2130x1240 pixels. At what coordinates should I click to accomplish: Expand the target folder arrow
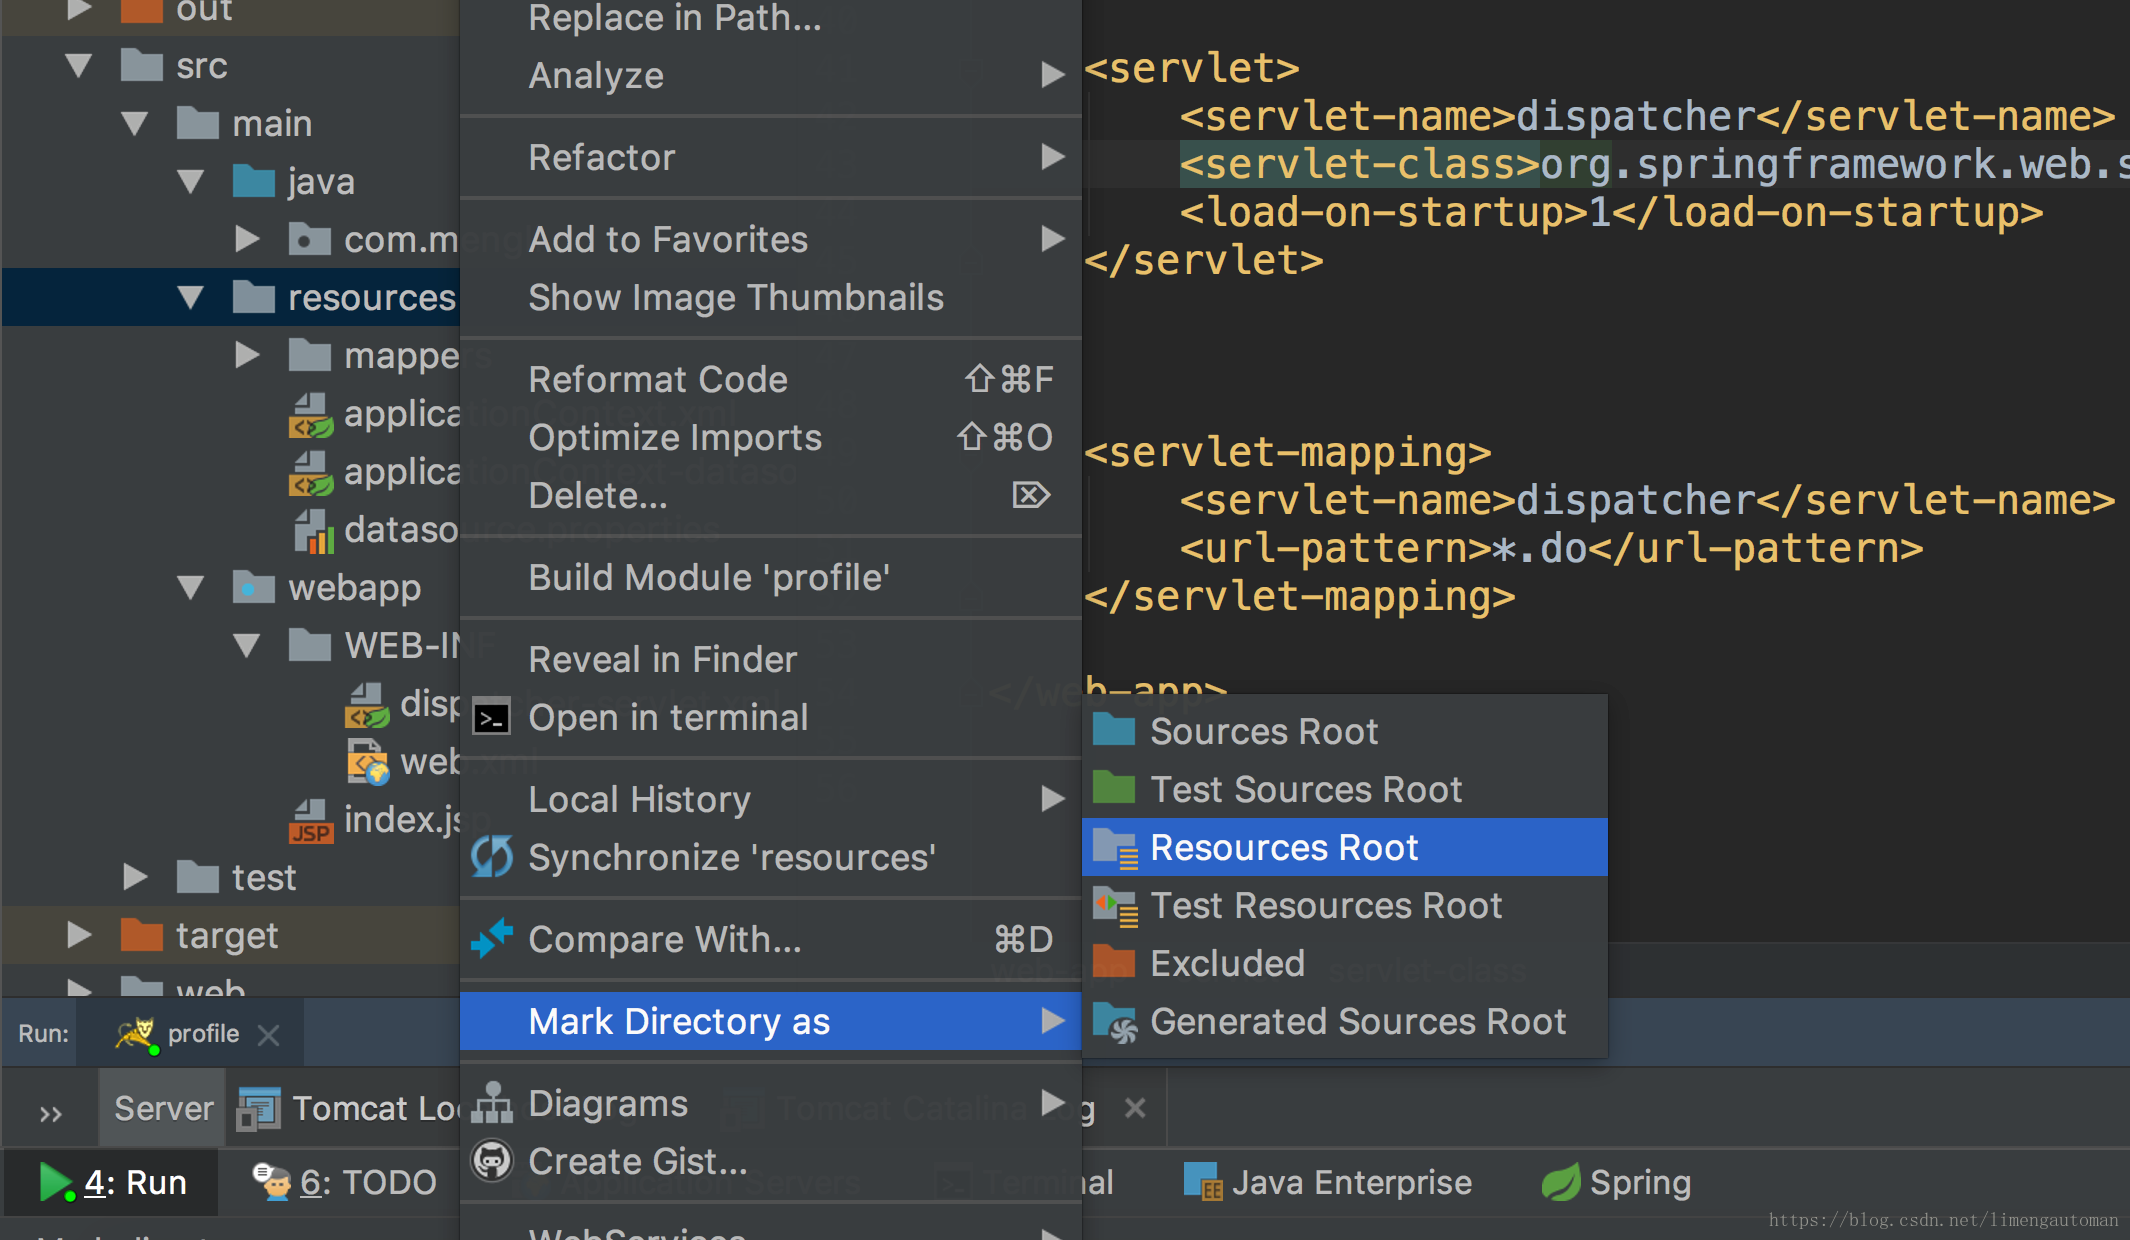(x=78, y=935)
